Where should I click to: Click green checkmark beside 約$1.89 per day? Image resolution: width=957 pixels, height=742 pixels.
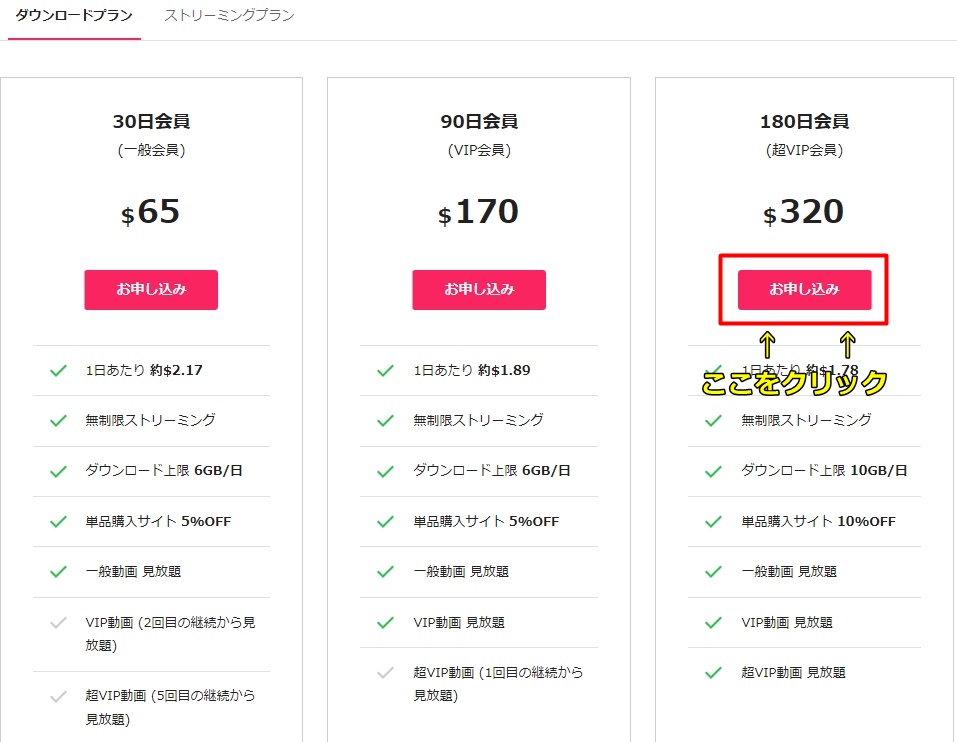[x=385, y=370]
